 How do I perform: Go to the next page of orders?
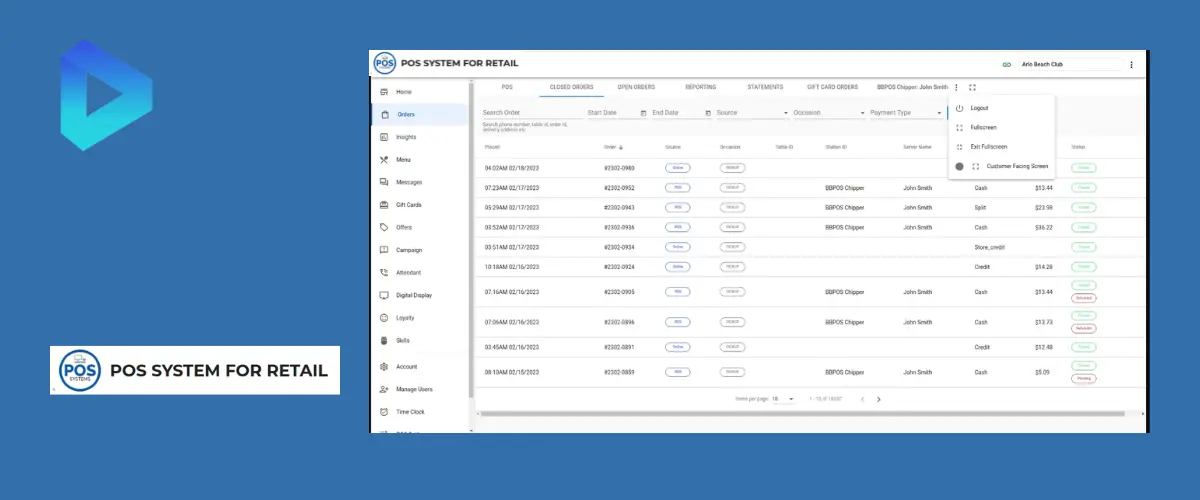coord(878,399)
